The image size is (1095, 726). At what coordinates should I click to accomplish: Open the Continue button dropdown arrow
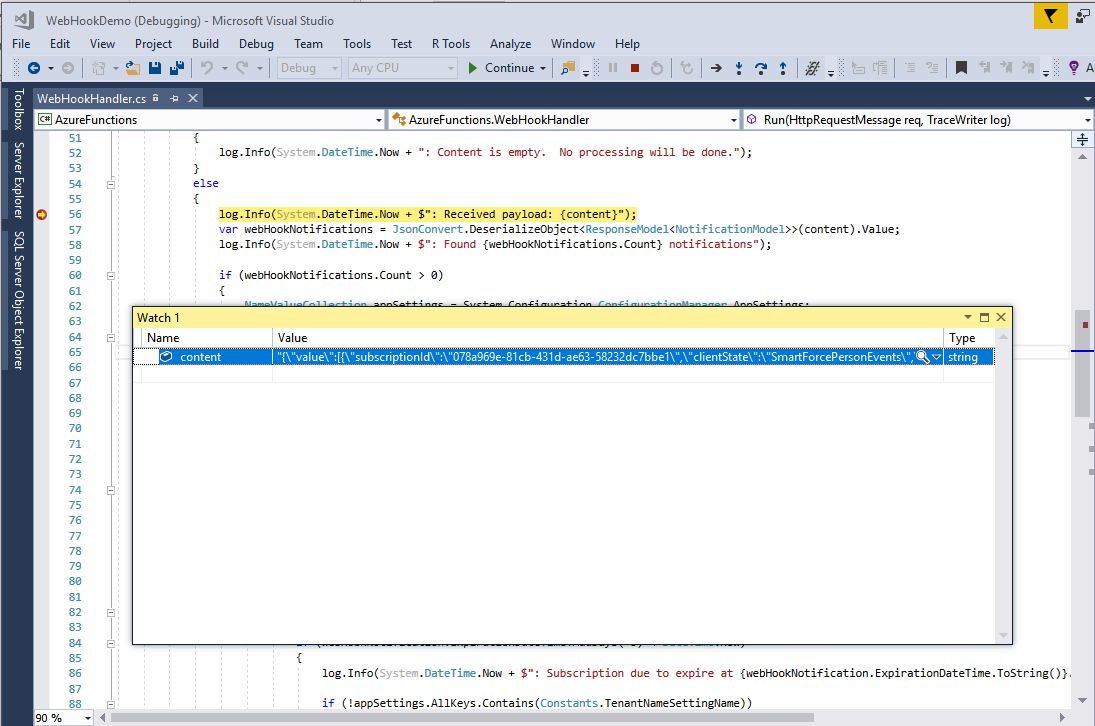pos(543,68)
